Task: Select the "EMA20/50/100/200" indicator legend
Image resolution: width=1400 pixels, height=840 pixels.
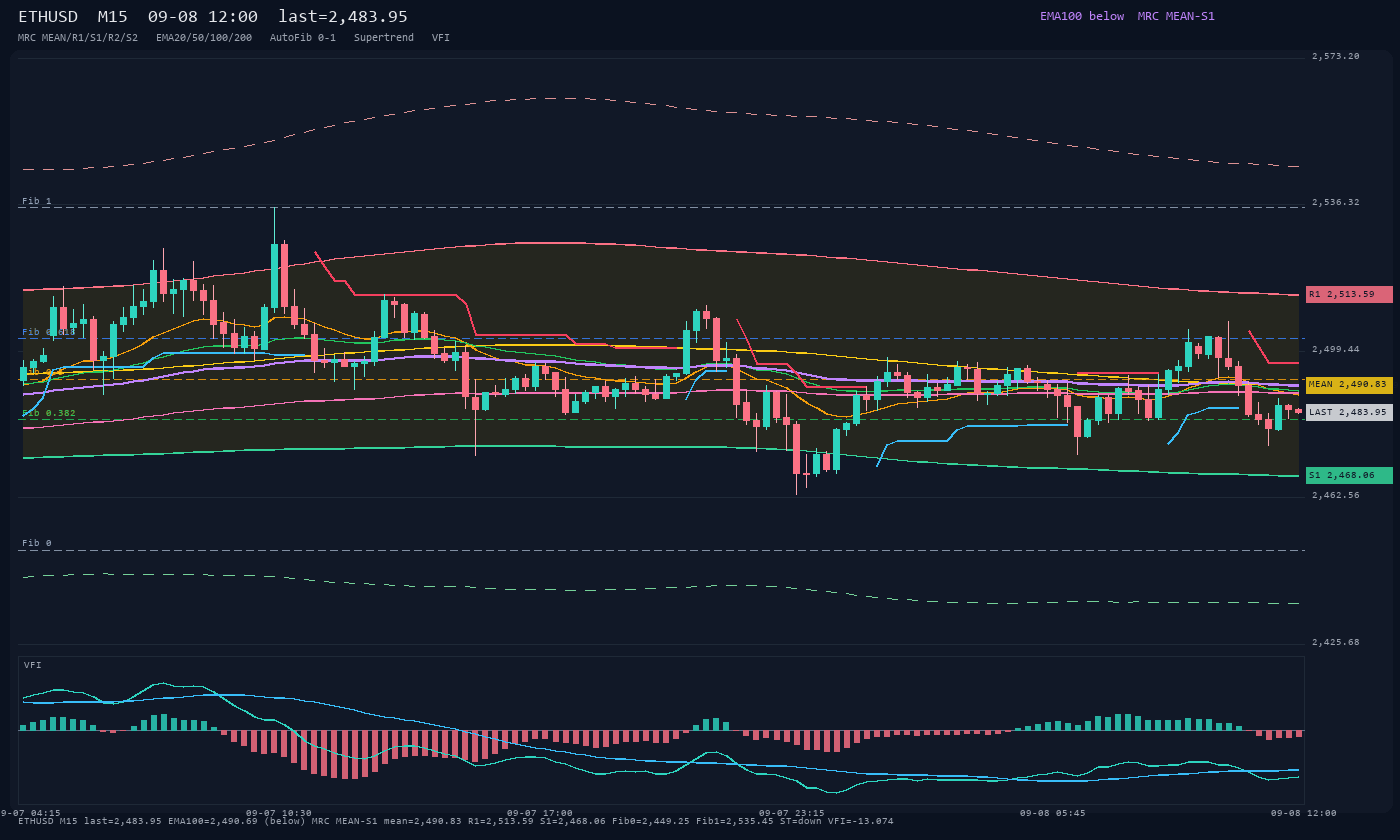Action: [x=204, y=38]
